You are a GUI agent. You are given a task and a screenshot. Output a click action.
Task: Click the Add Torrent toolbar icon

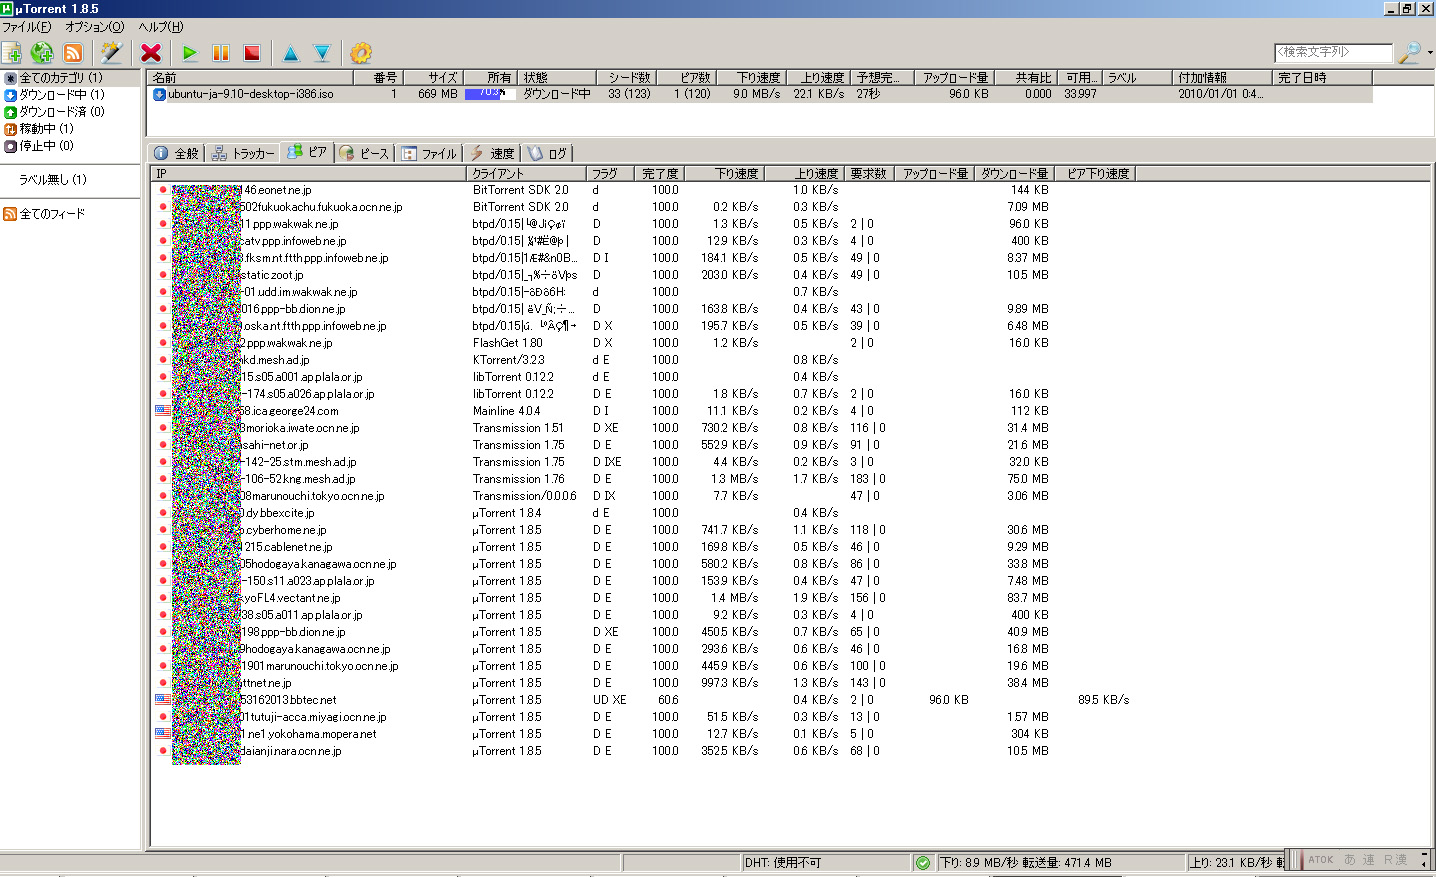click(12, 53)
